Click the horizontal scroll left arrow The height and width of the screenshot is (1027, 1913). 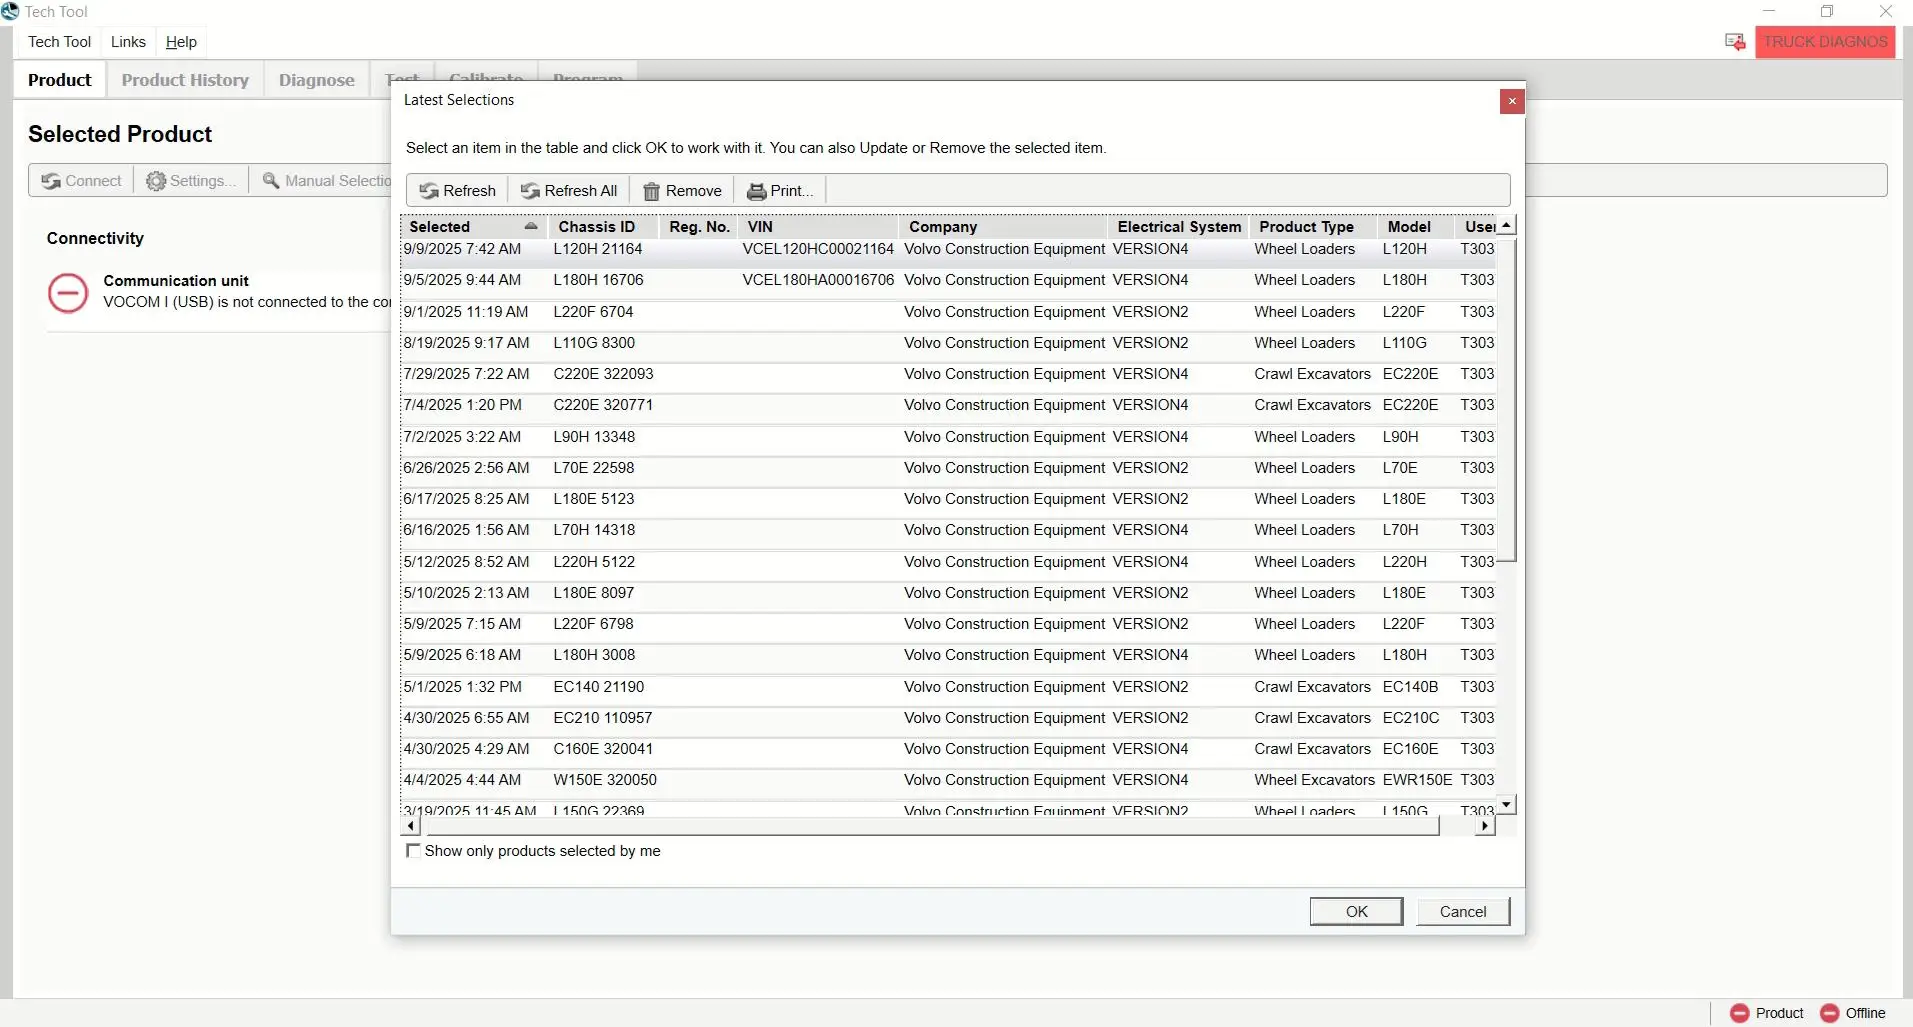pos(411,826)
